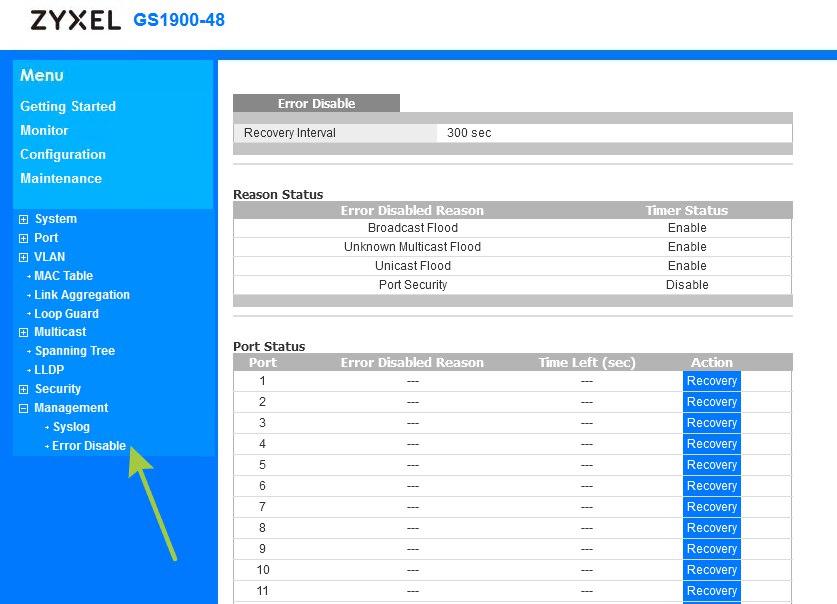Open the Maintenance menu
The height and width of the screenshot is (604, 837).
click(61, 178)
